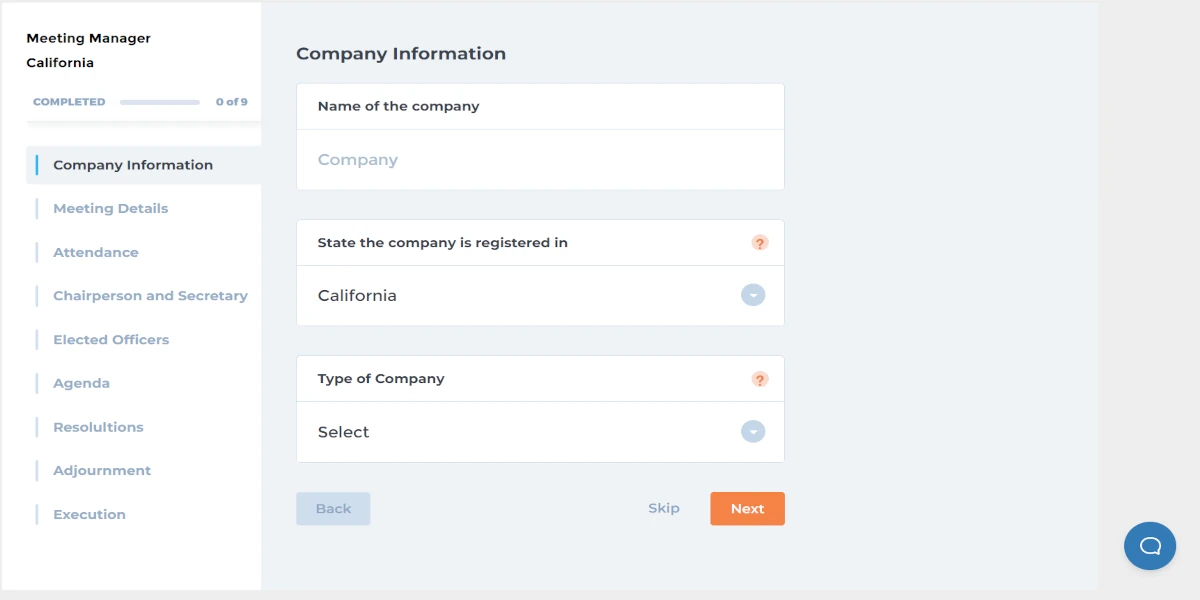This screenshot has width=1200, height=600.
Task: Click the help icon beside State registered
Action: point(760,243)
